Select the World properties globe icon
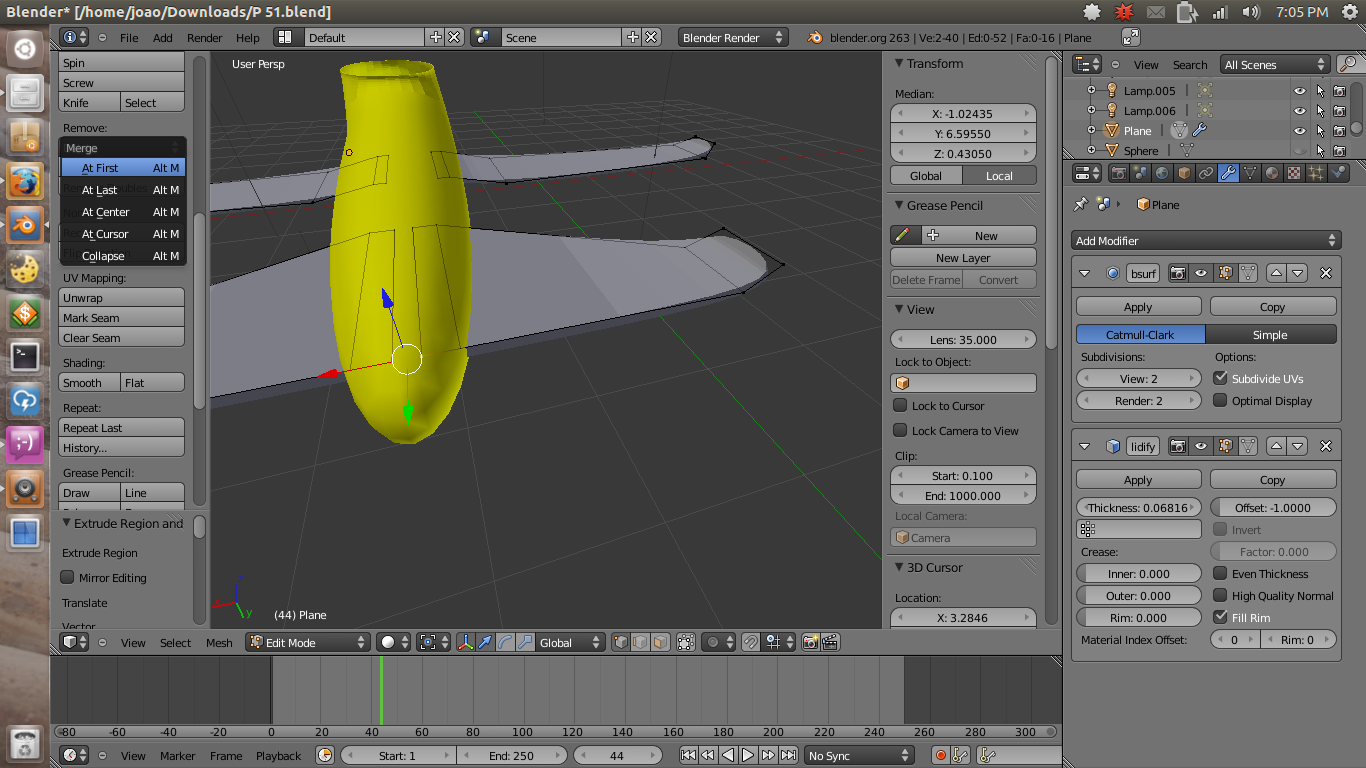The height and width of the screenshot is (768, 1366). [1162, 172]
